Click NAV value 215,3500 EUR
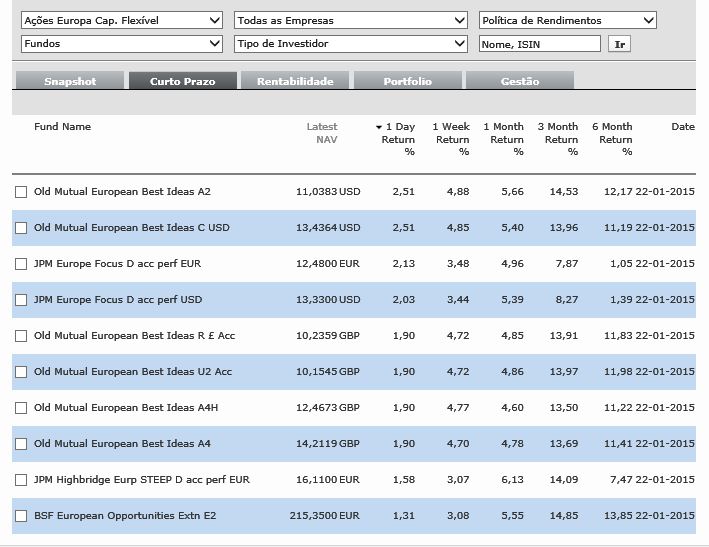709x547 pixels. click(x=325, y=515)
